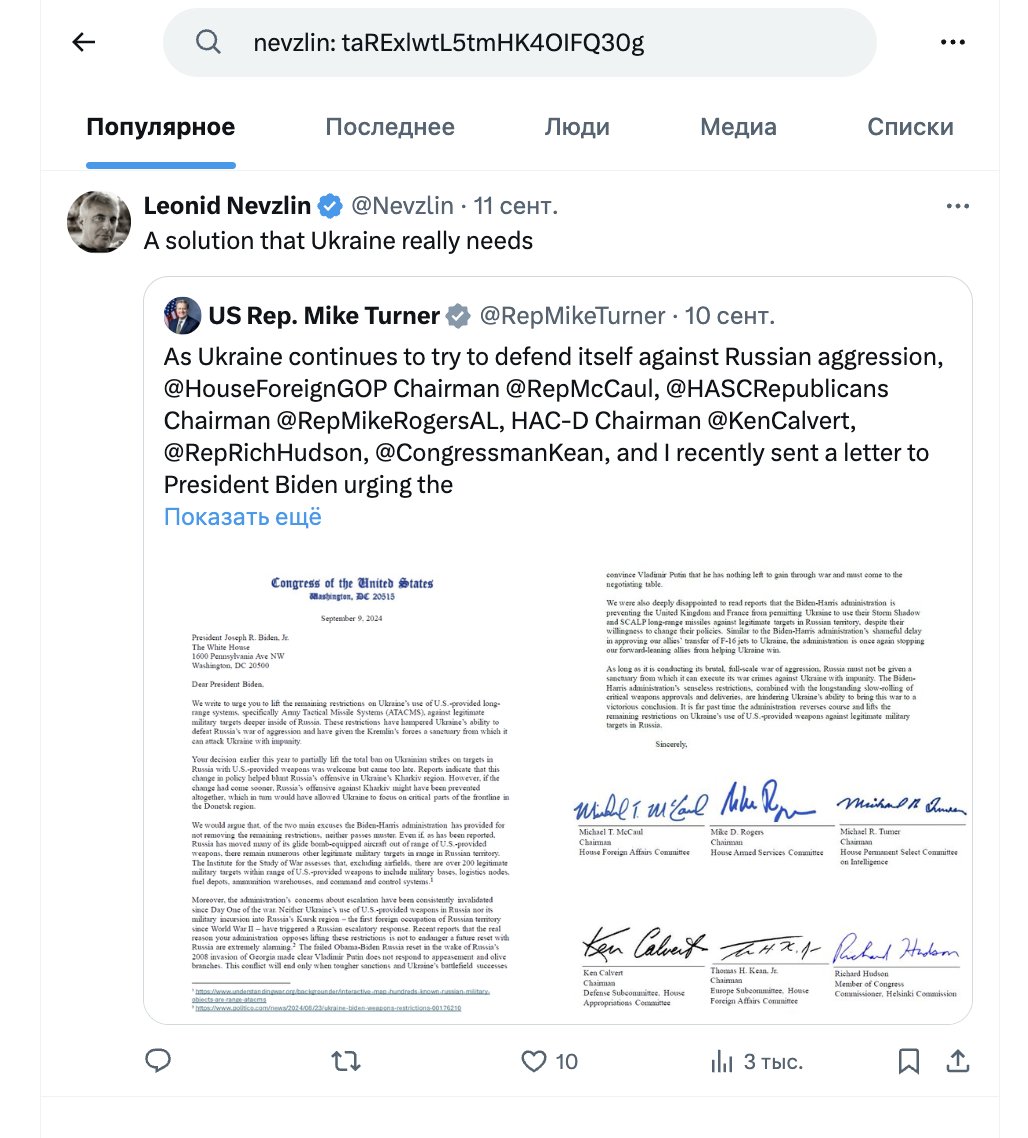Switch to the Последнее tab
This screenshot has width=1028, height=1138.
(390, 127)
